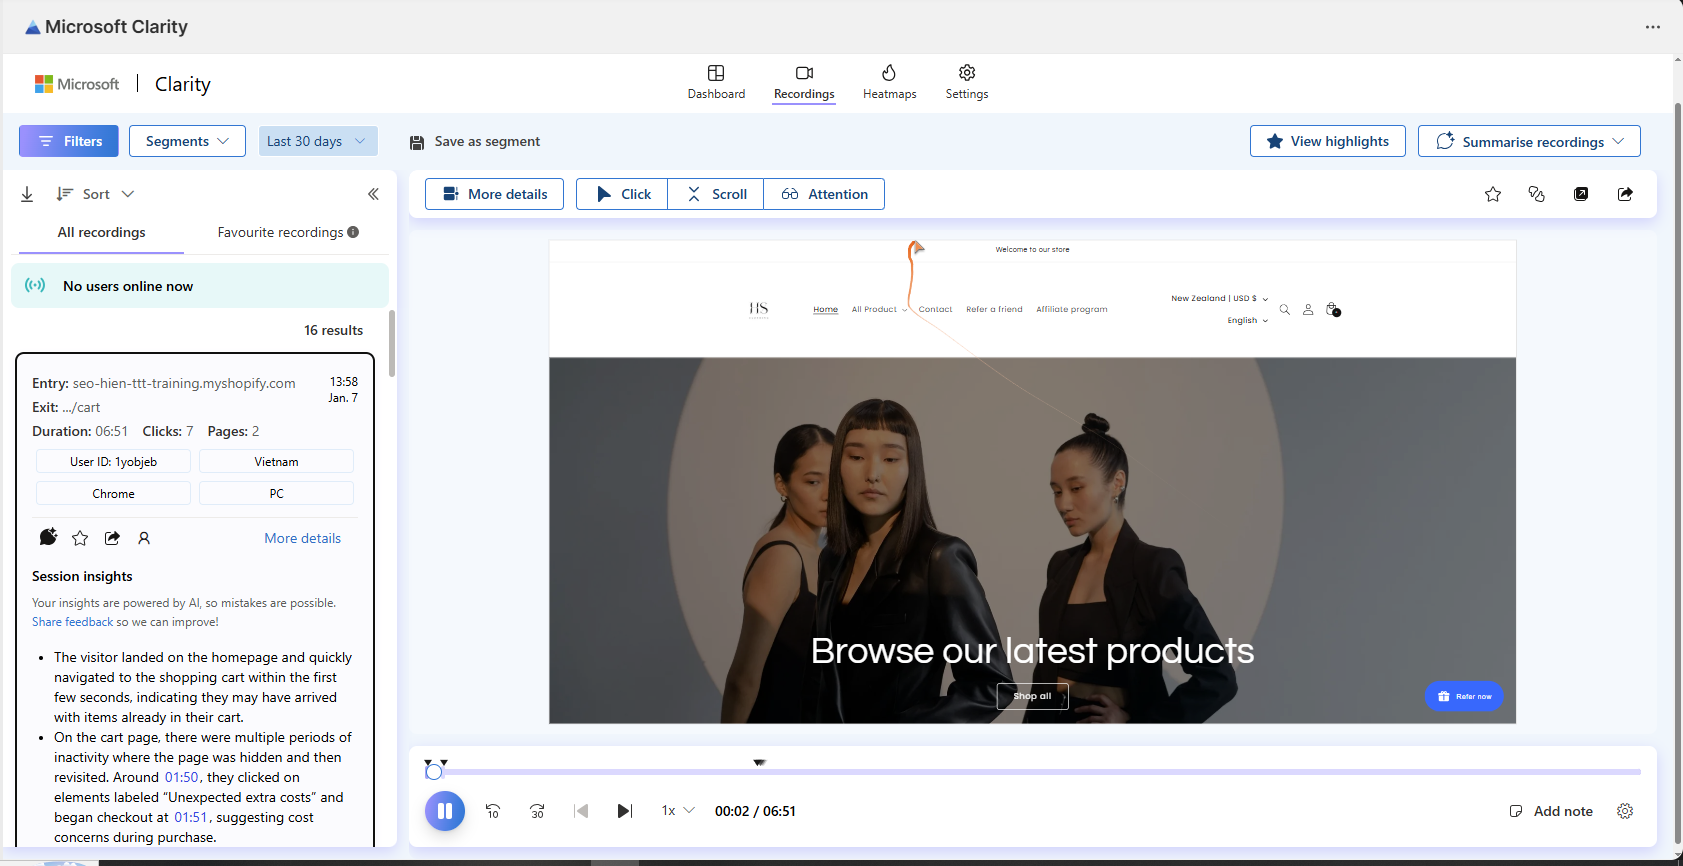Jump to timestamp 01:51 link
Viewport: 1683px width, 866px height.
pos(191,817)
